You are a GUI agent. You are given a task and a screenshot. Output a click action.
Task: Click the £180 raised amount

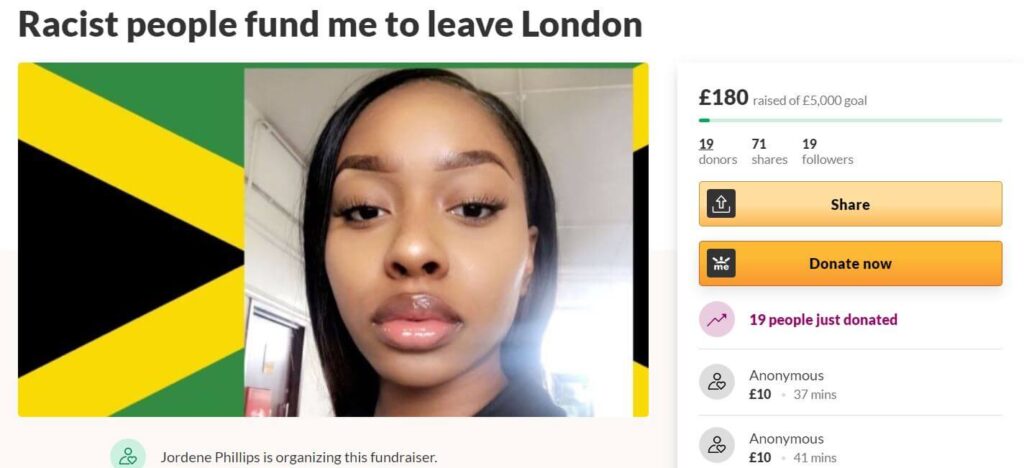coord(724,97)
